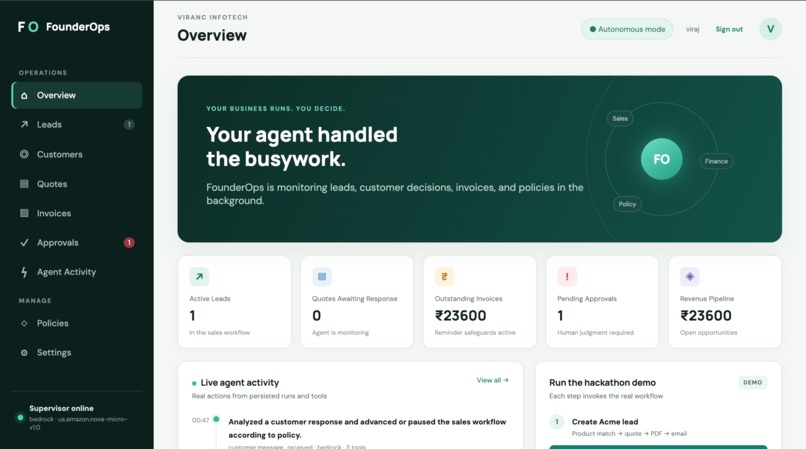Click the Outstanding Invoices rupee icon
Screen dimensions: 806x449
445,277
